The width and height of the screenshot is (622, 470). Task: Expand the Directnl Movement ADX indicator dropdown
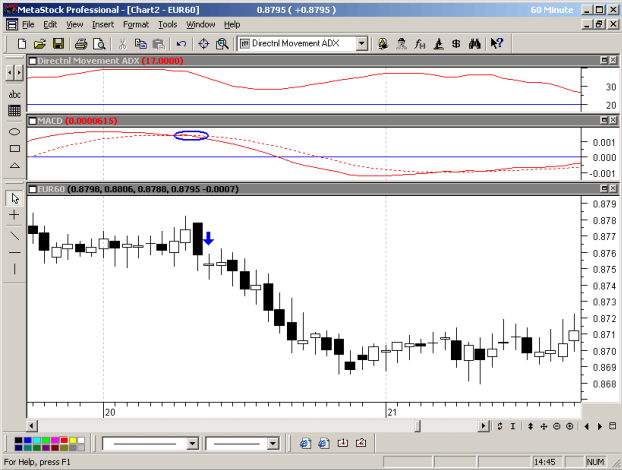pyautogui.click(x=362, y=44)
